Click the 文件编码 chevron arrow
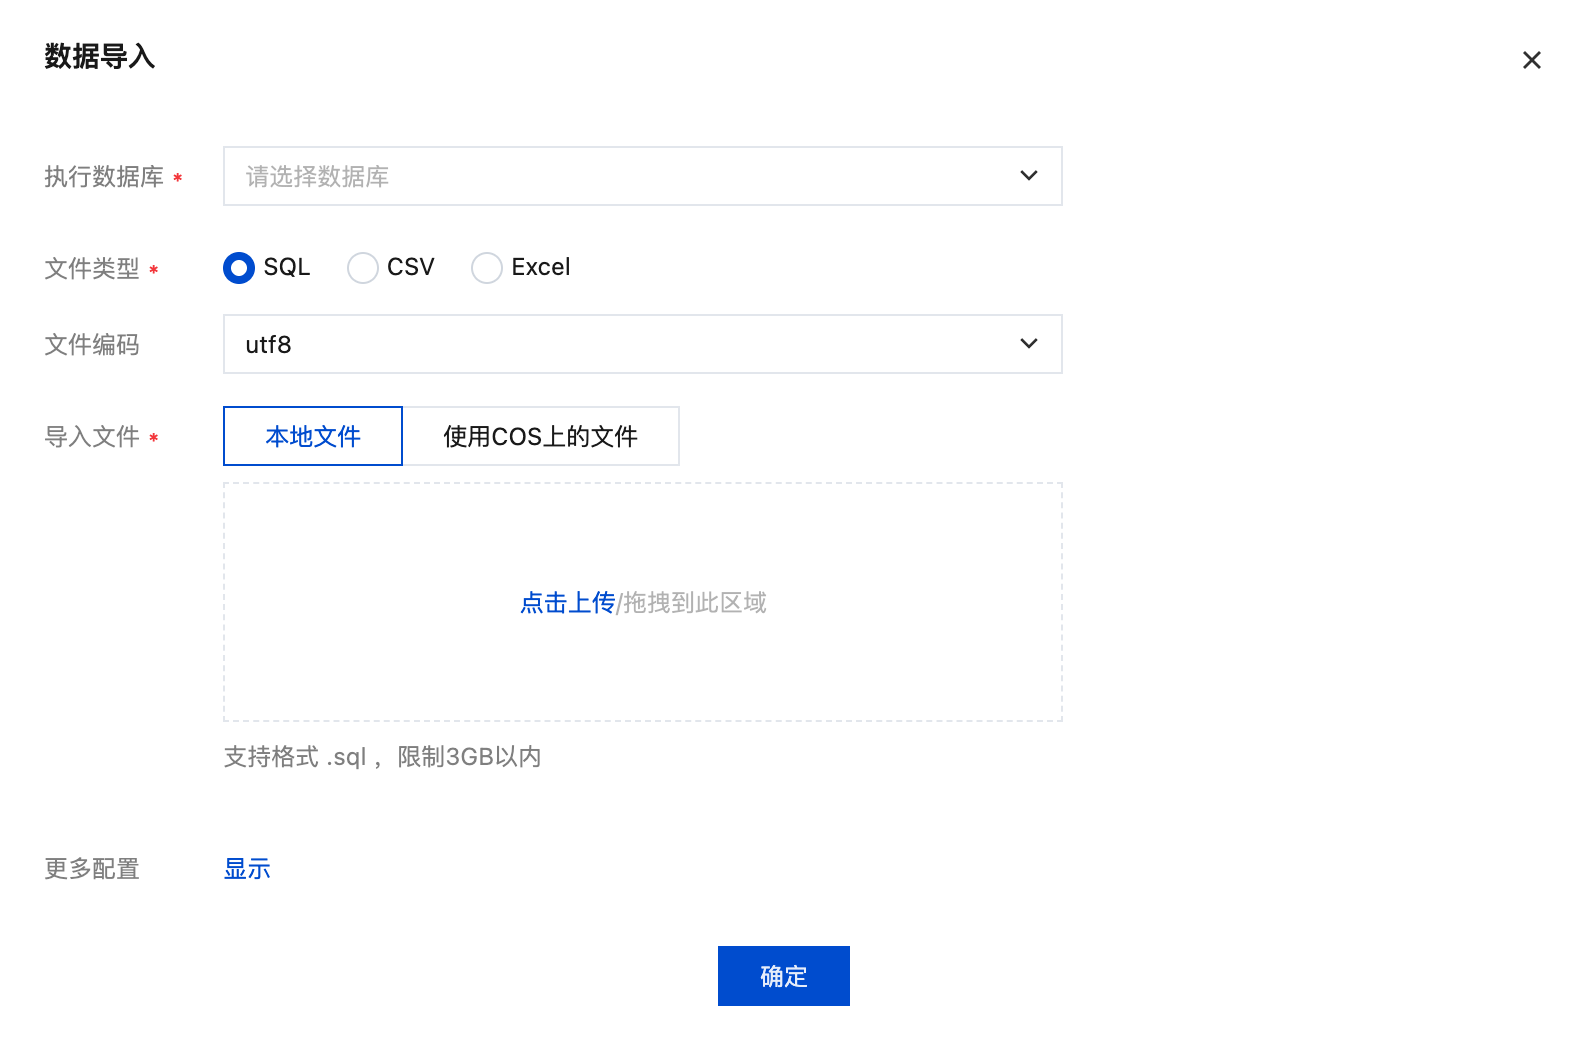1580x1042 pixels. tap(1028, 344)
